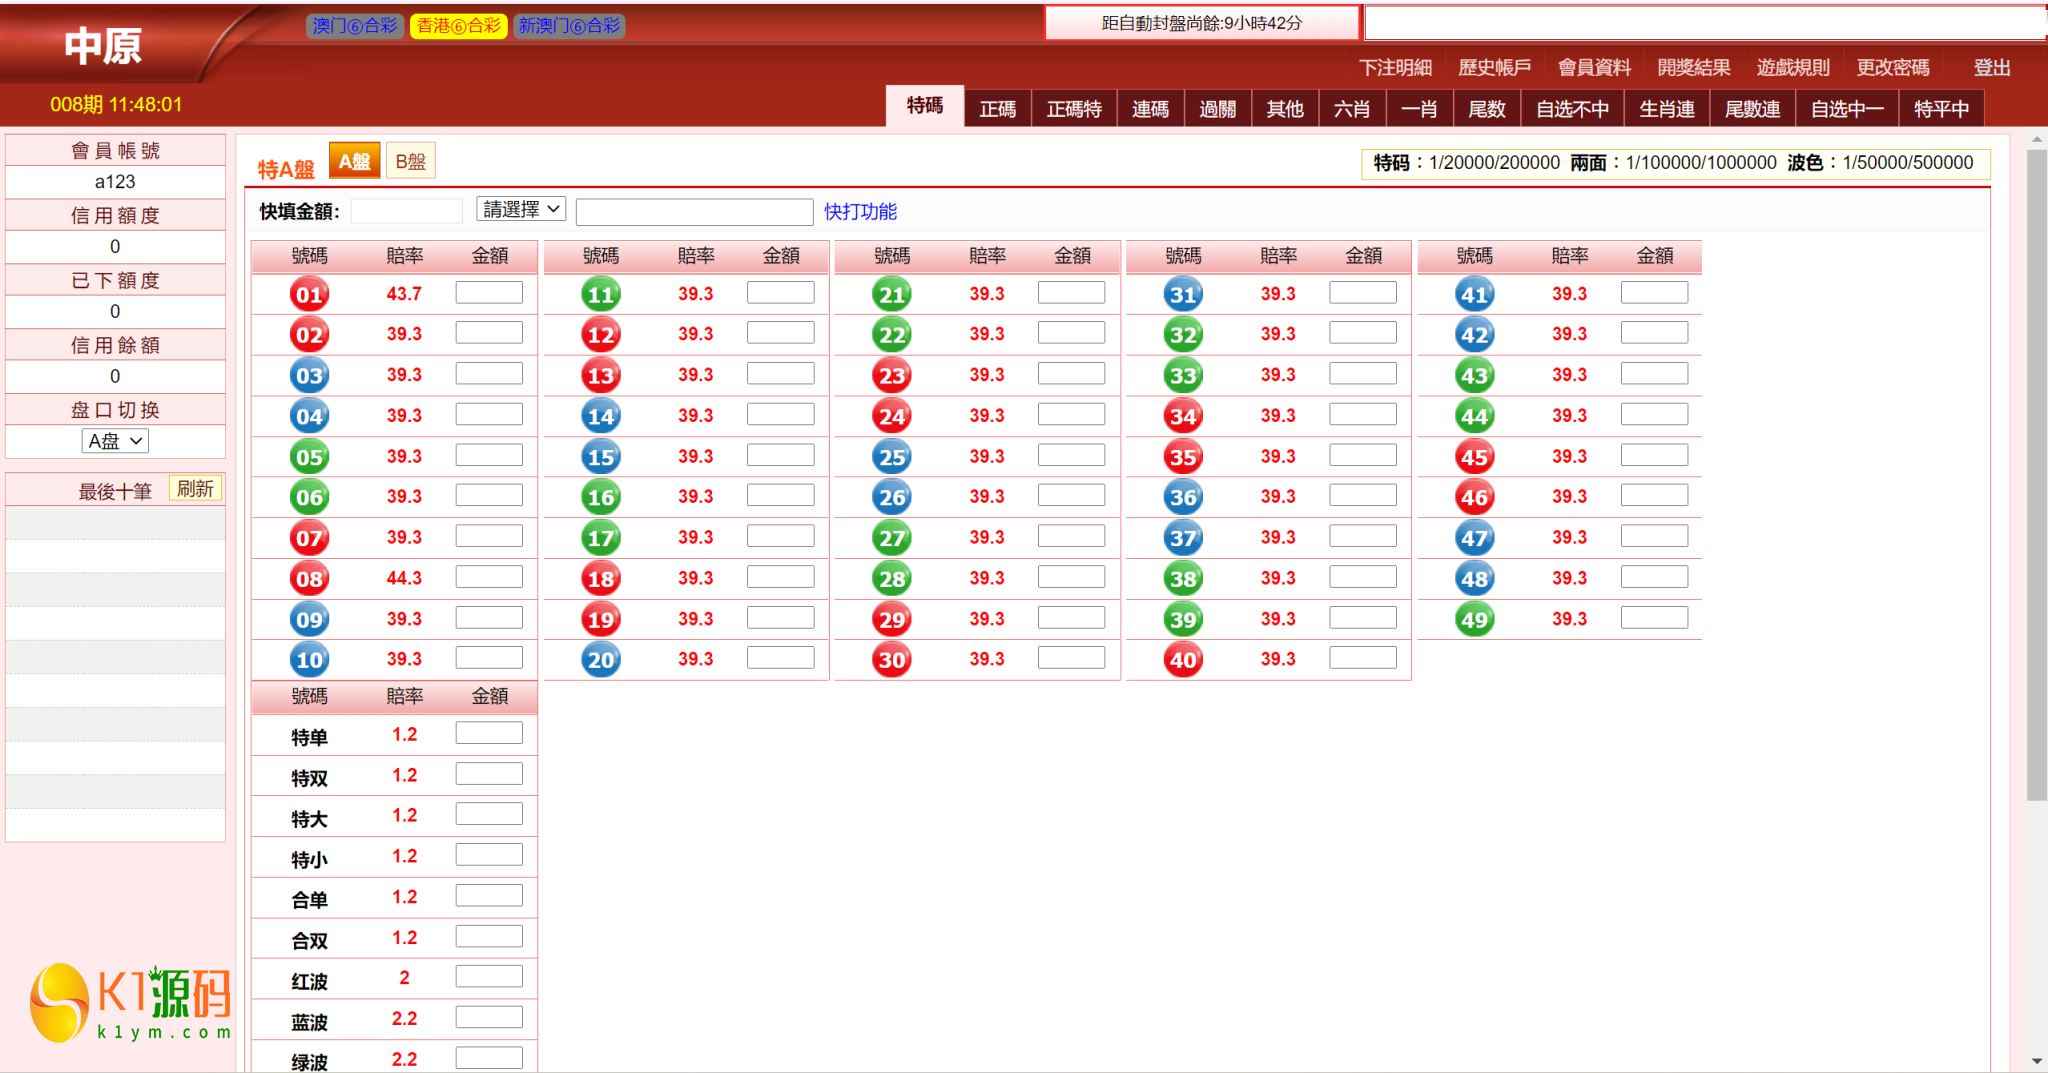Click the amount field for number 49

pos(1654,618)
